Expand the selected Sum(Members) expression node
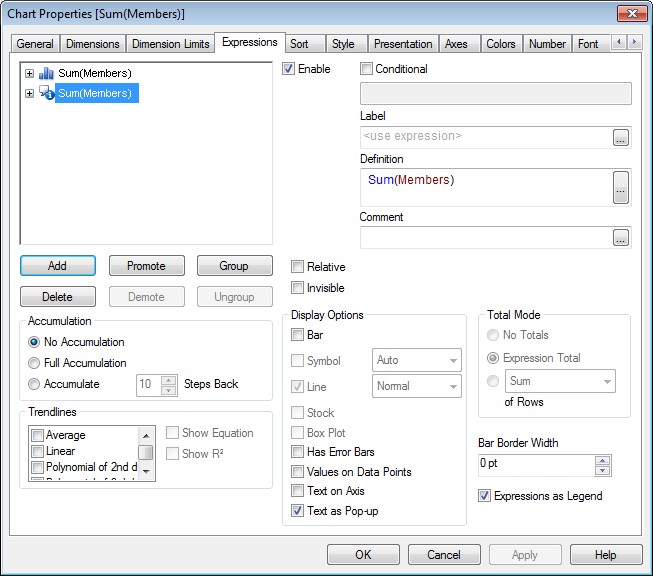Screen dimensions: 653x576 29,93
